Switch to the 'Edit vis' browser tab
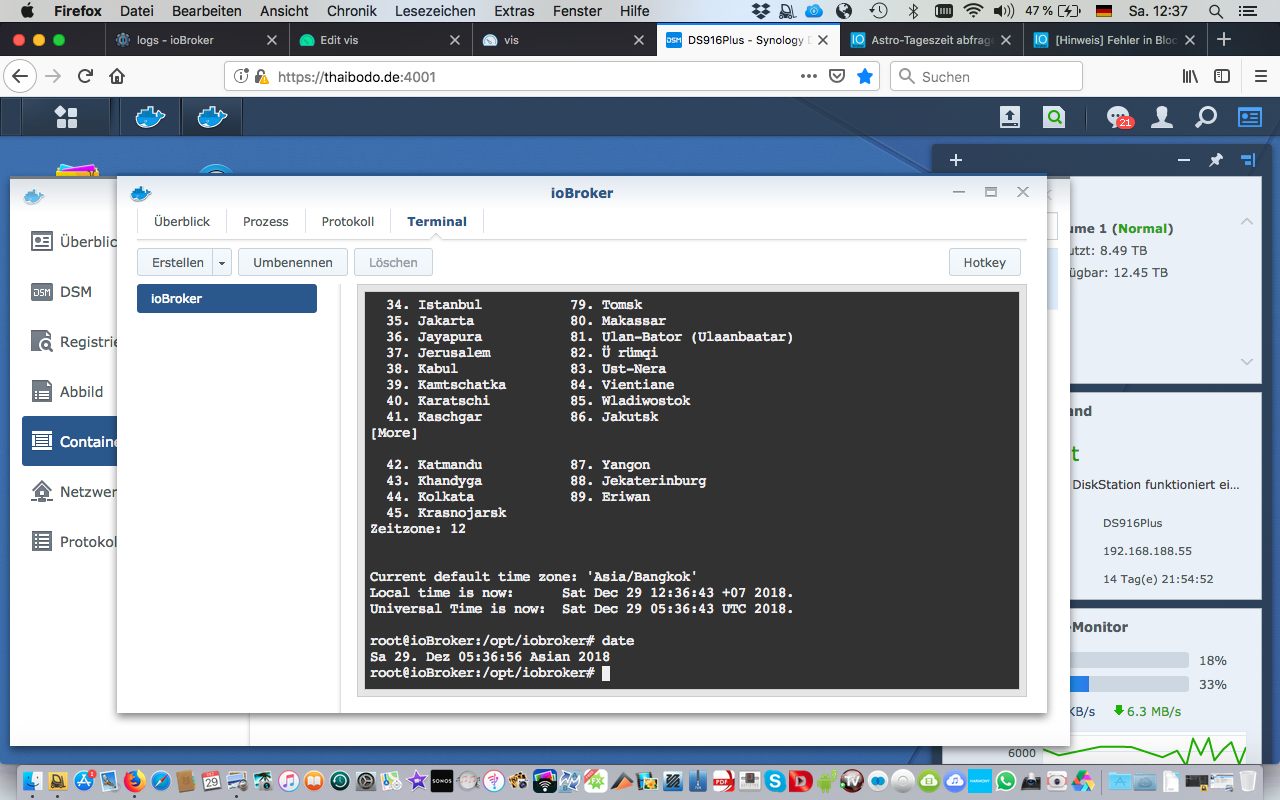The width and height of the screenshot is (1280, 800). click(x=381, y=40)
